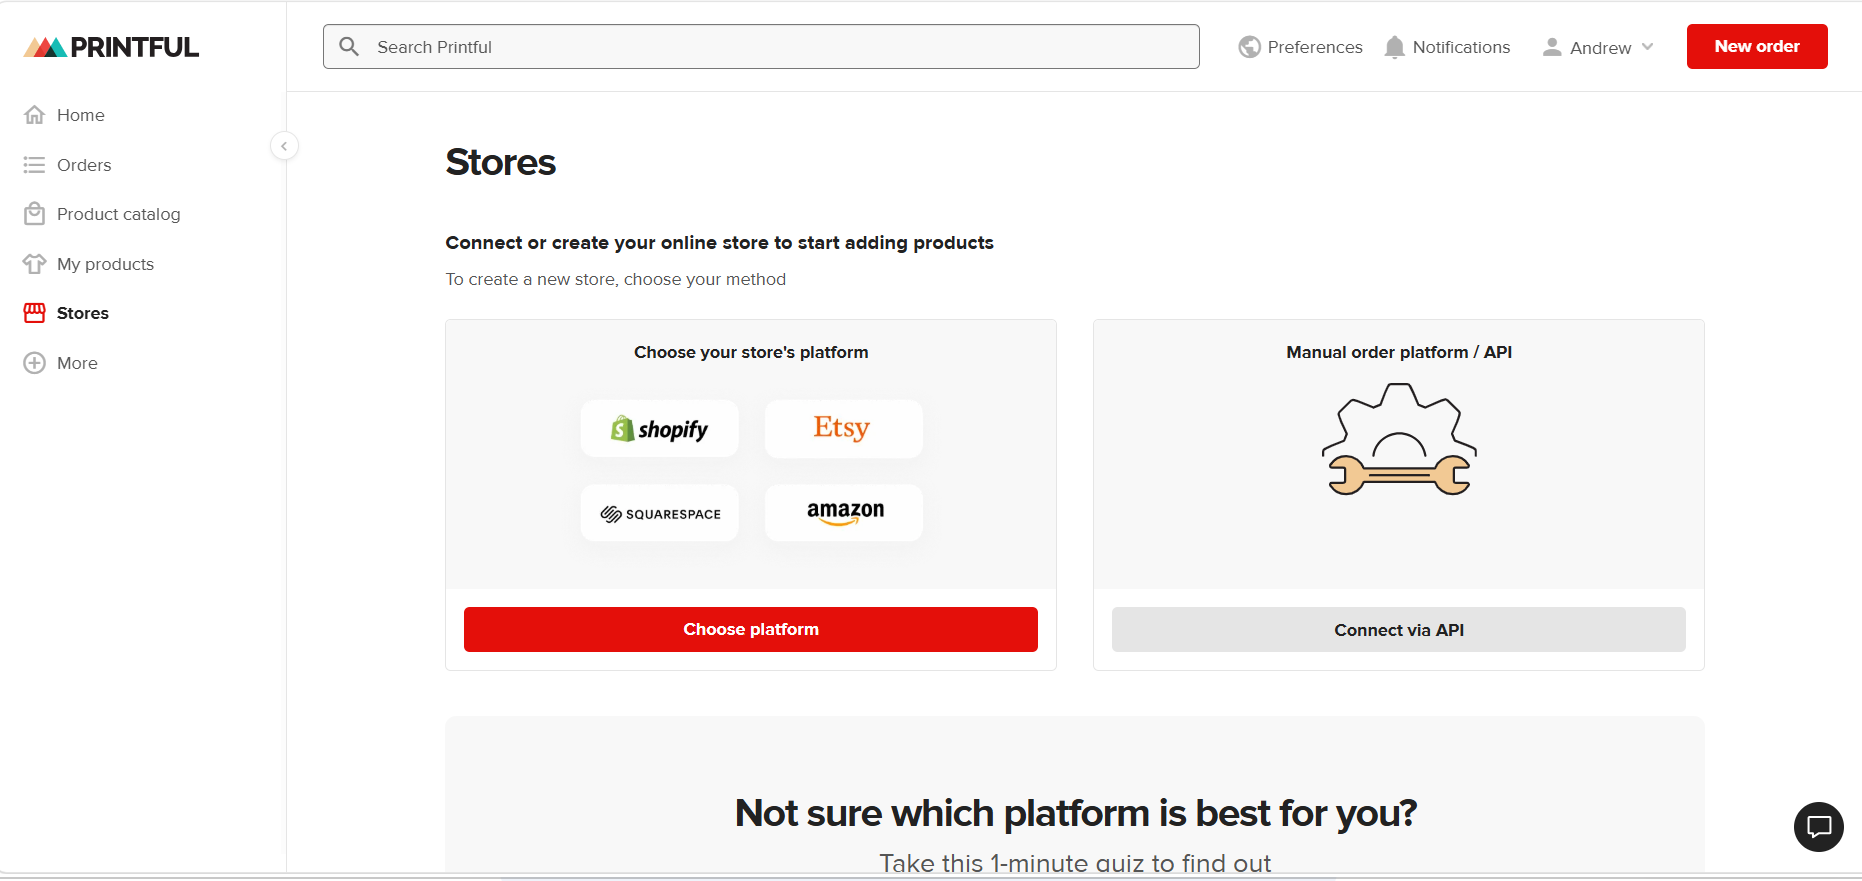Viewport: 1862px width, 881px height.
Task: Open the Andrew account dropdown
Action: (x=1598, y=47)
